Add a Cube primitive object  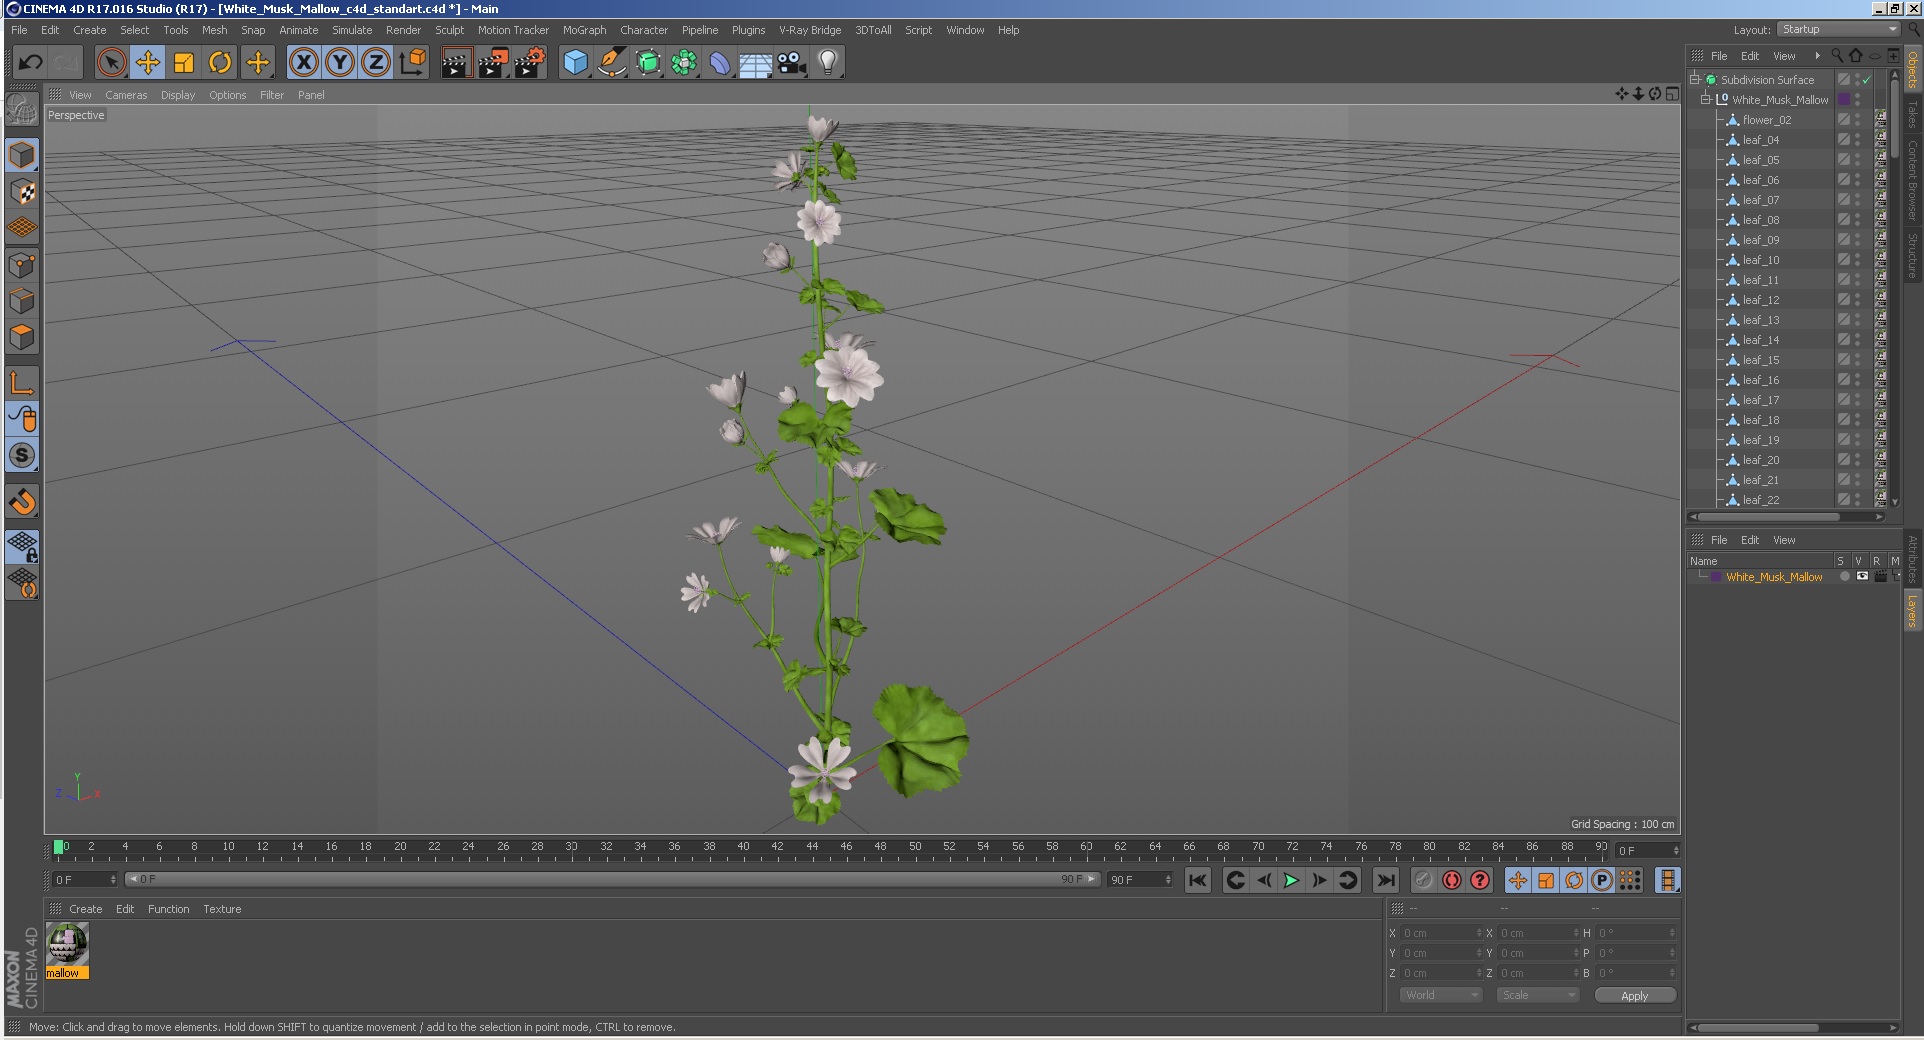[576, 63]
